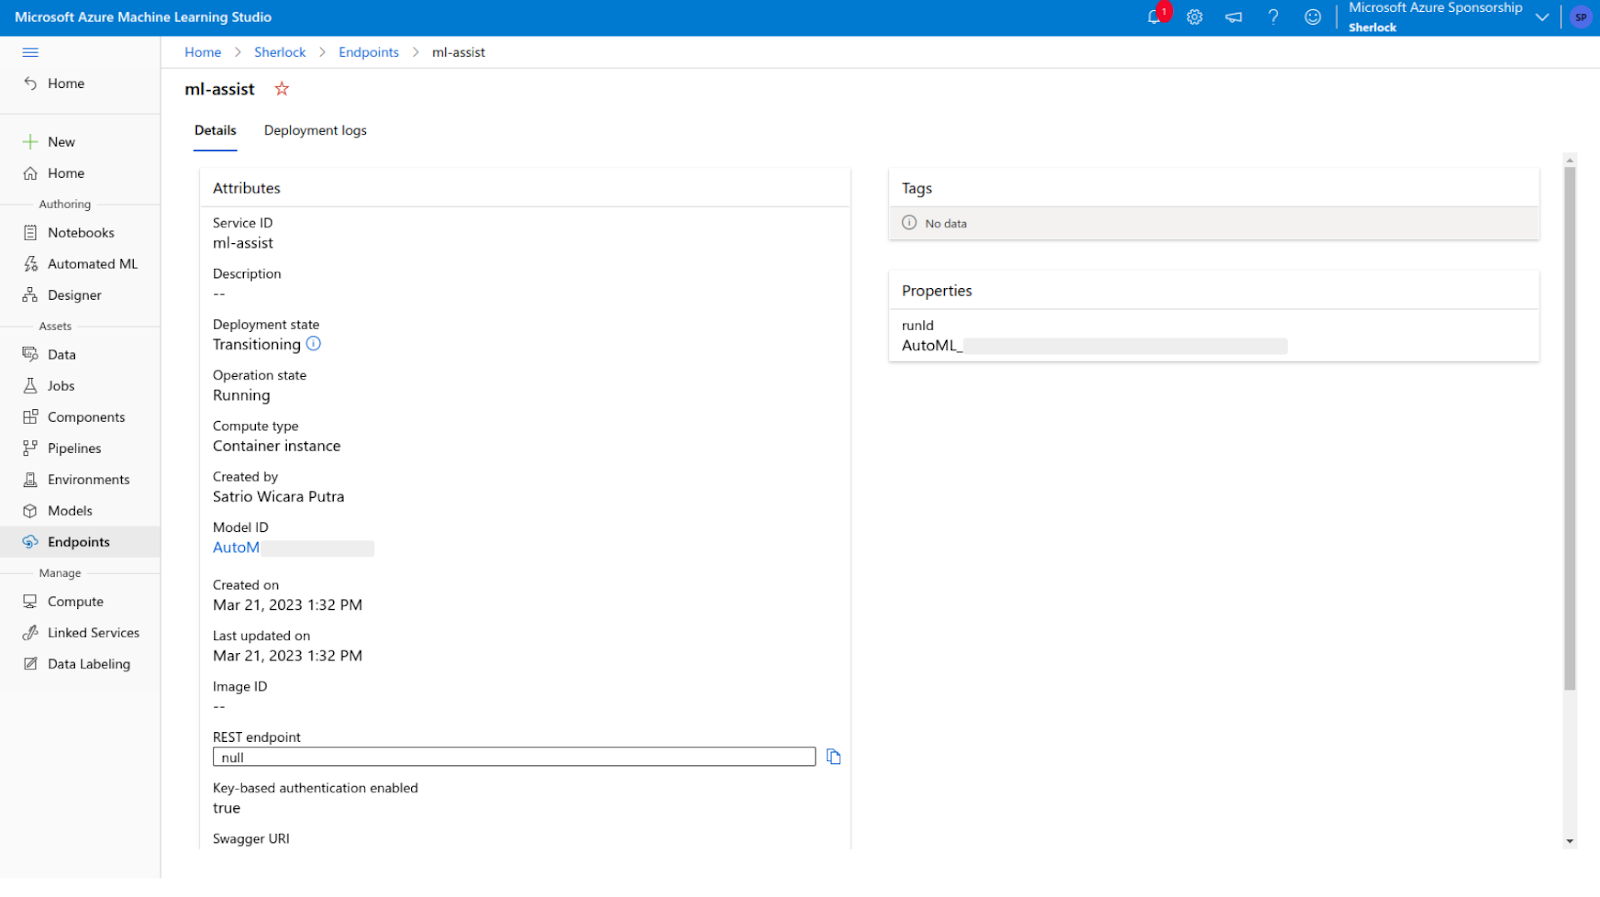
Task: Click the REST endpoint null field
Action: (514, 757)
